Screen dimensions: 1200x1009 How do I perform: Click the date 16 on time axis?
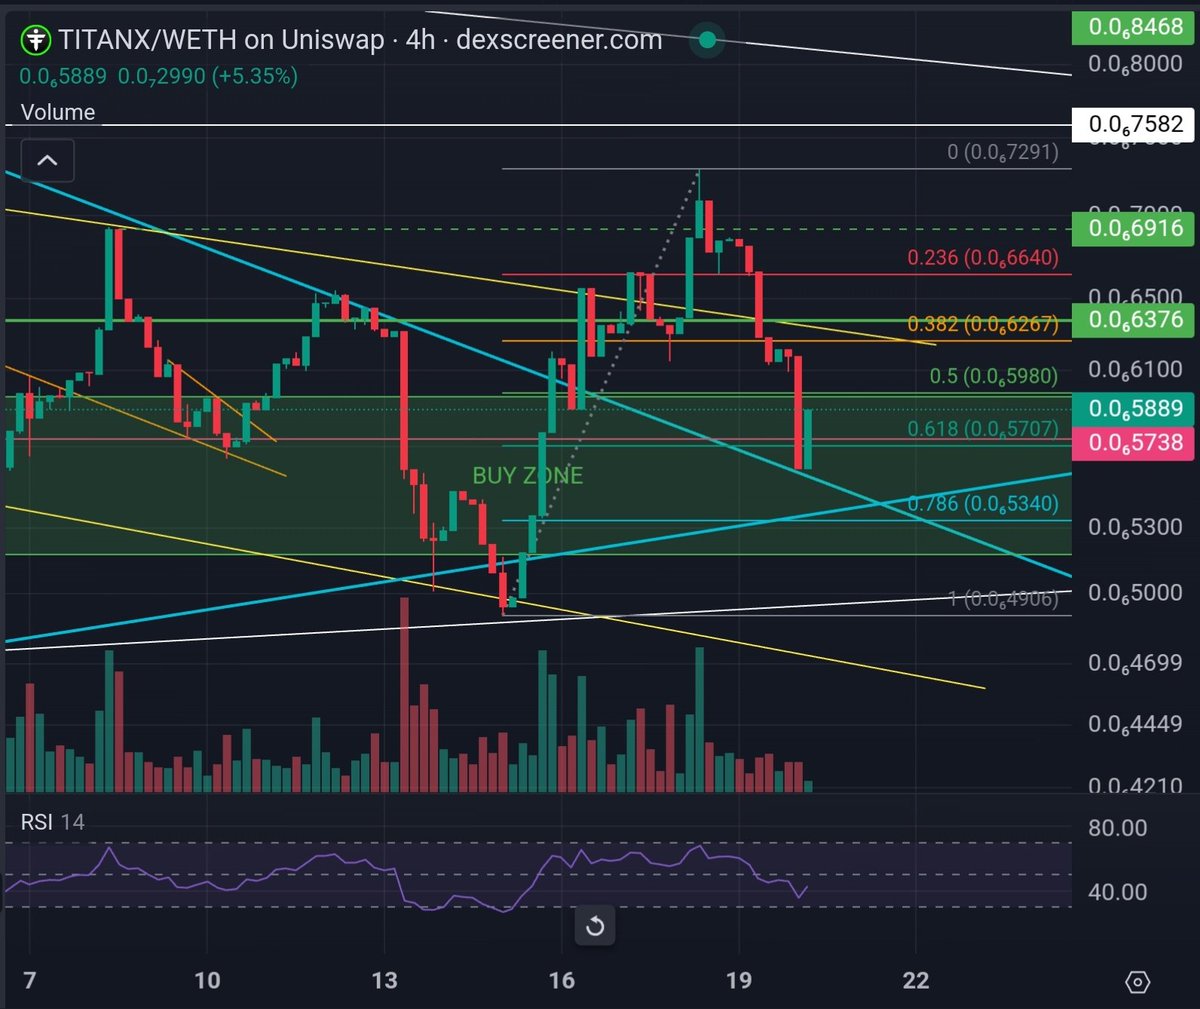pos(562,980)
